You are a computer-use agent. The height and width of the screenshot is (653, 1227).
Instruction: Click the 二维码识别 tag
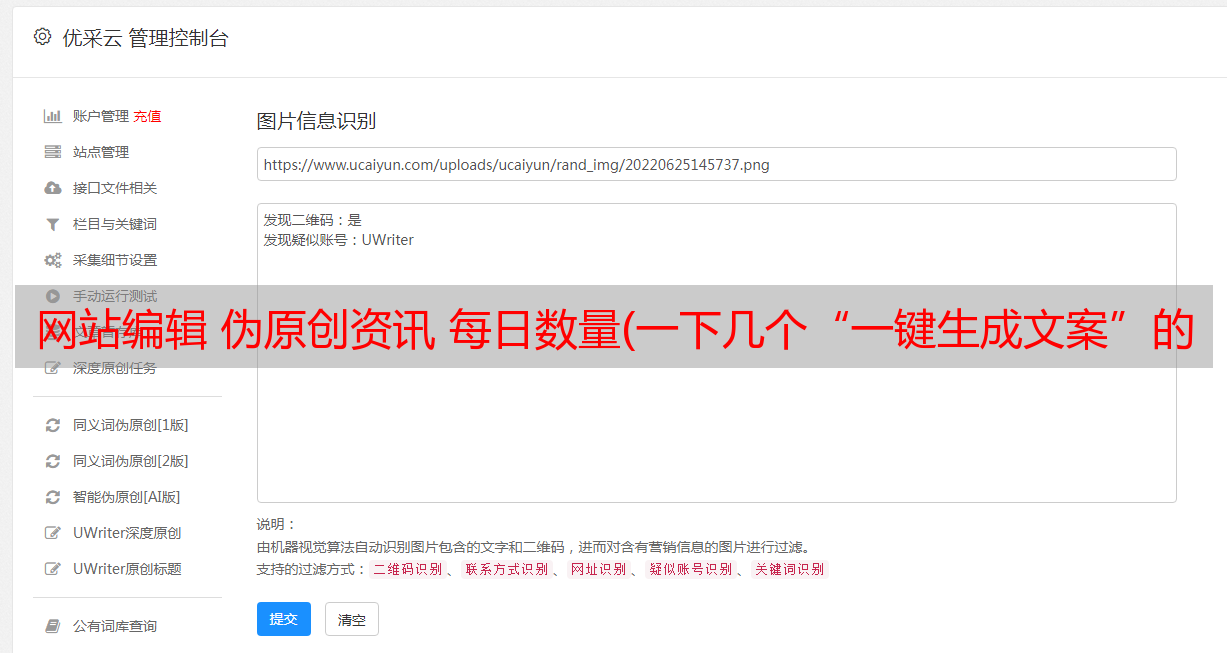(408, 569)
